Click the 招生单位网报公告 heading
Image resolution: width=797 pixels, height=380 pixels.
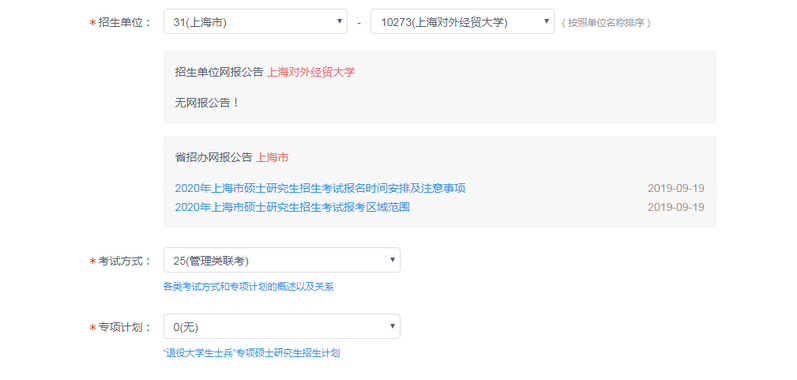pos(219,72)
